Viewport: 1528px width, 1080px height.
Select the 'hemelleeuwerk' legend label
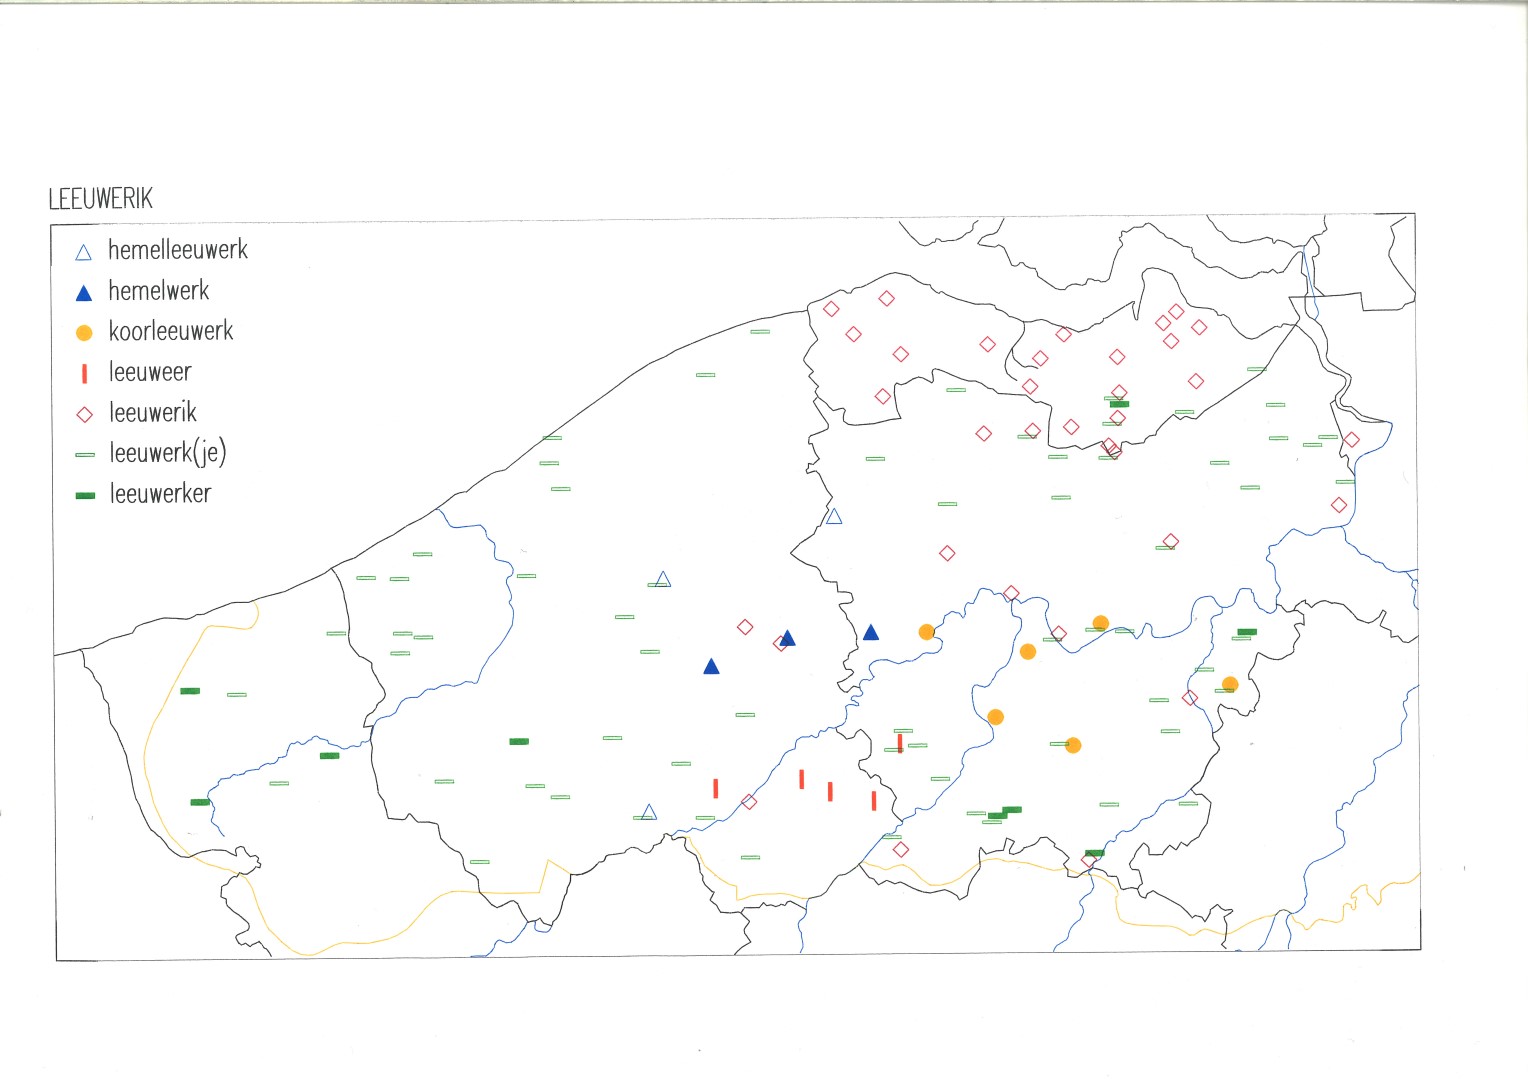[178, 249]
